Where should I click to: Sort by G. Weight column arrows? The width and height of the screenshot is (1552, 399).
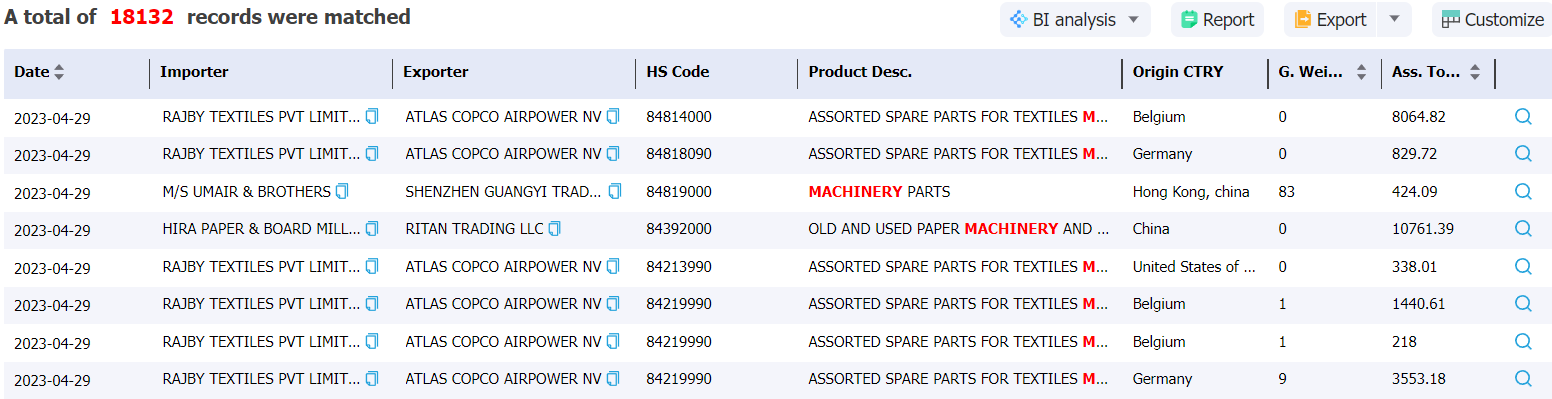1361,72
